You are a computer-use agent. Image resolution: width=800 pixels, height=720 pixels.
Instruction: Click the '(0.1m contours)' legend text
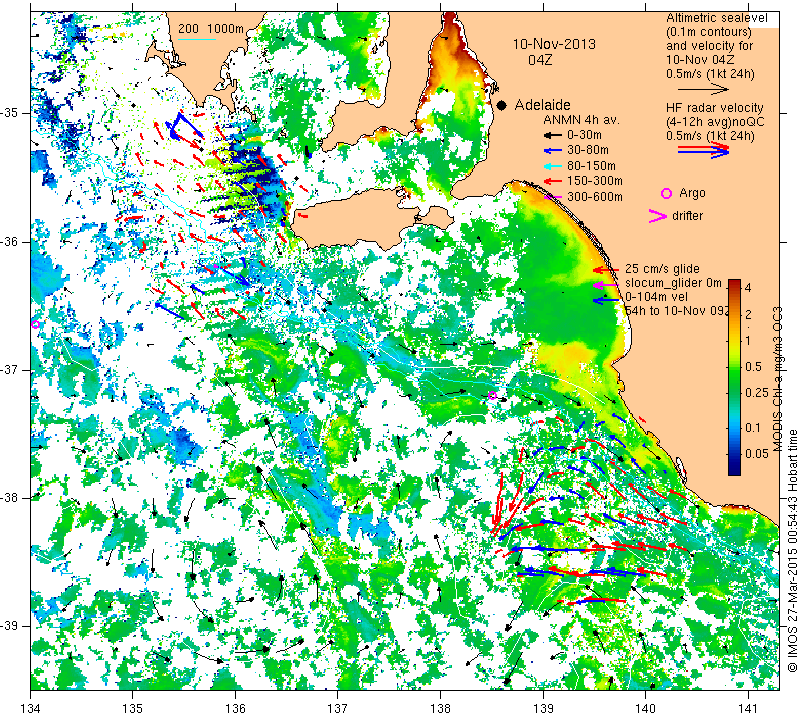709,32
